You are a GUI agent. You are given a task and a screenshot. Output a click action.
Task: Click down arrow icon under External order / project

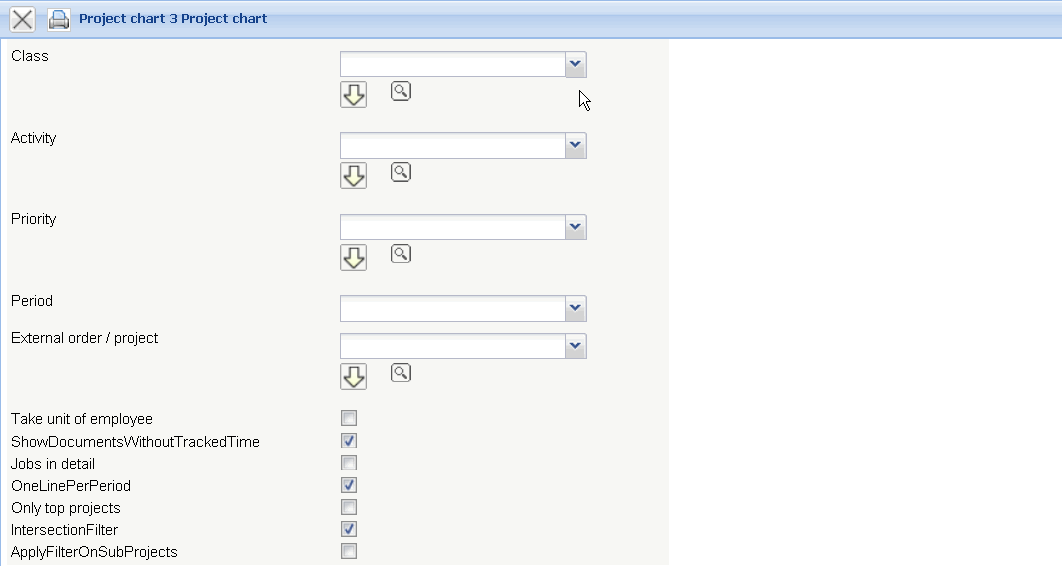353,376
